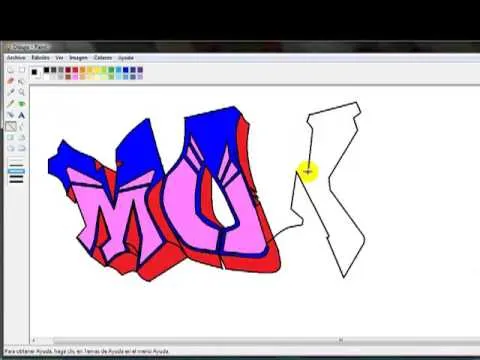Select the Airbrush tool
The image size is (480, 360).
(x=11, y=115)
